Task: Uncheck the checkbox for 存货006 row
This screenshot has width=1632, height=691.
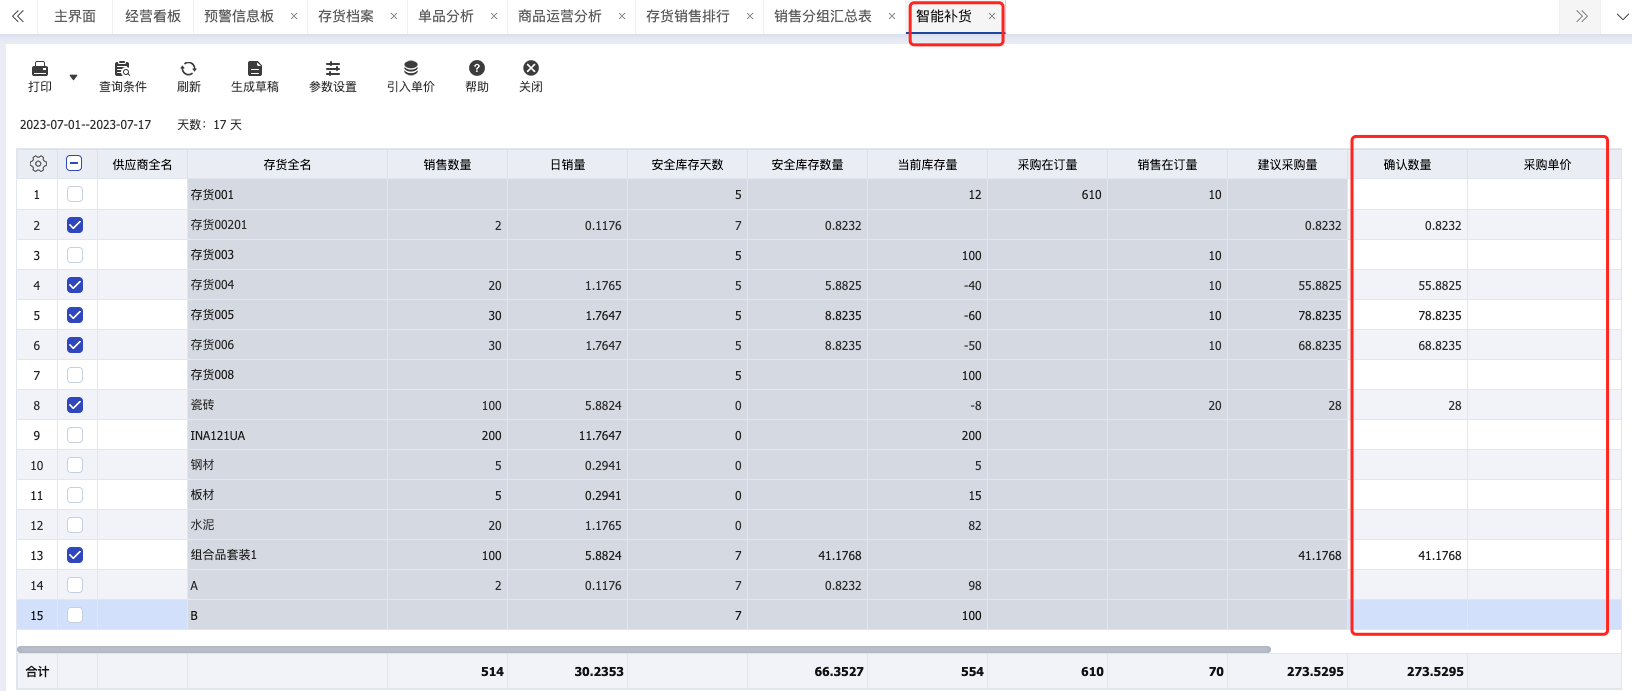Action: (x=75, y=345)
